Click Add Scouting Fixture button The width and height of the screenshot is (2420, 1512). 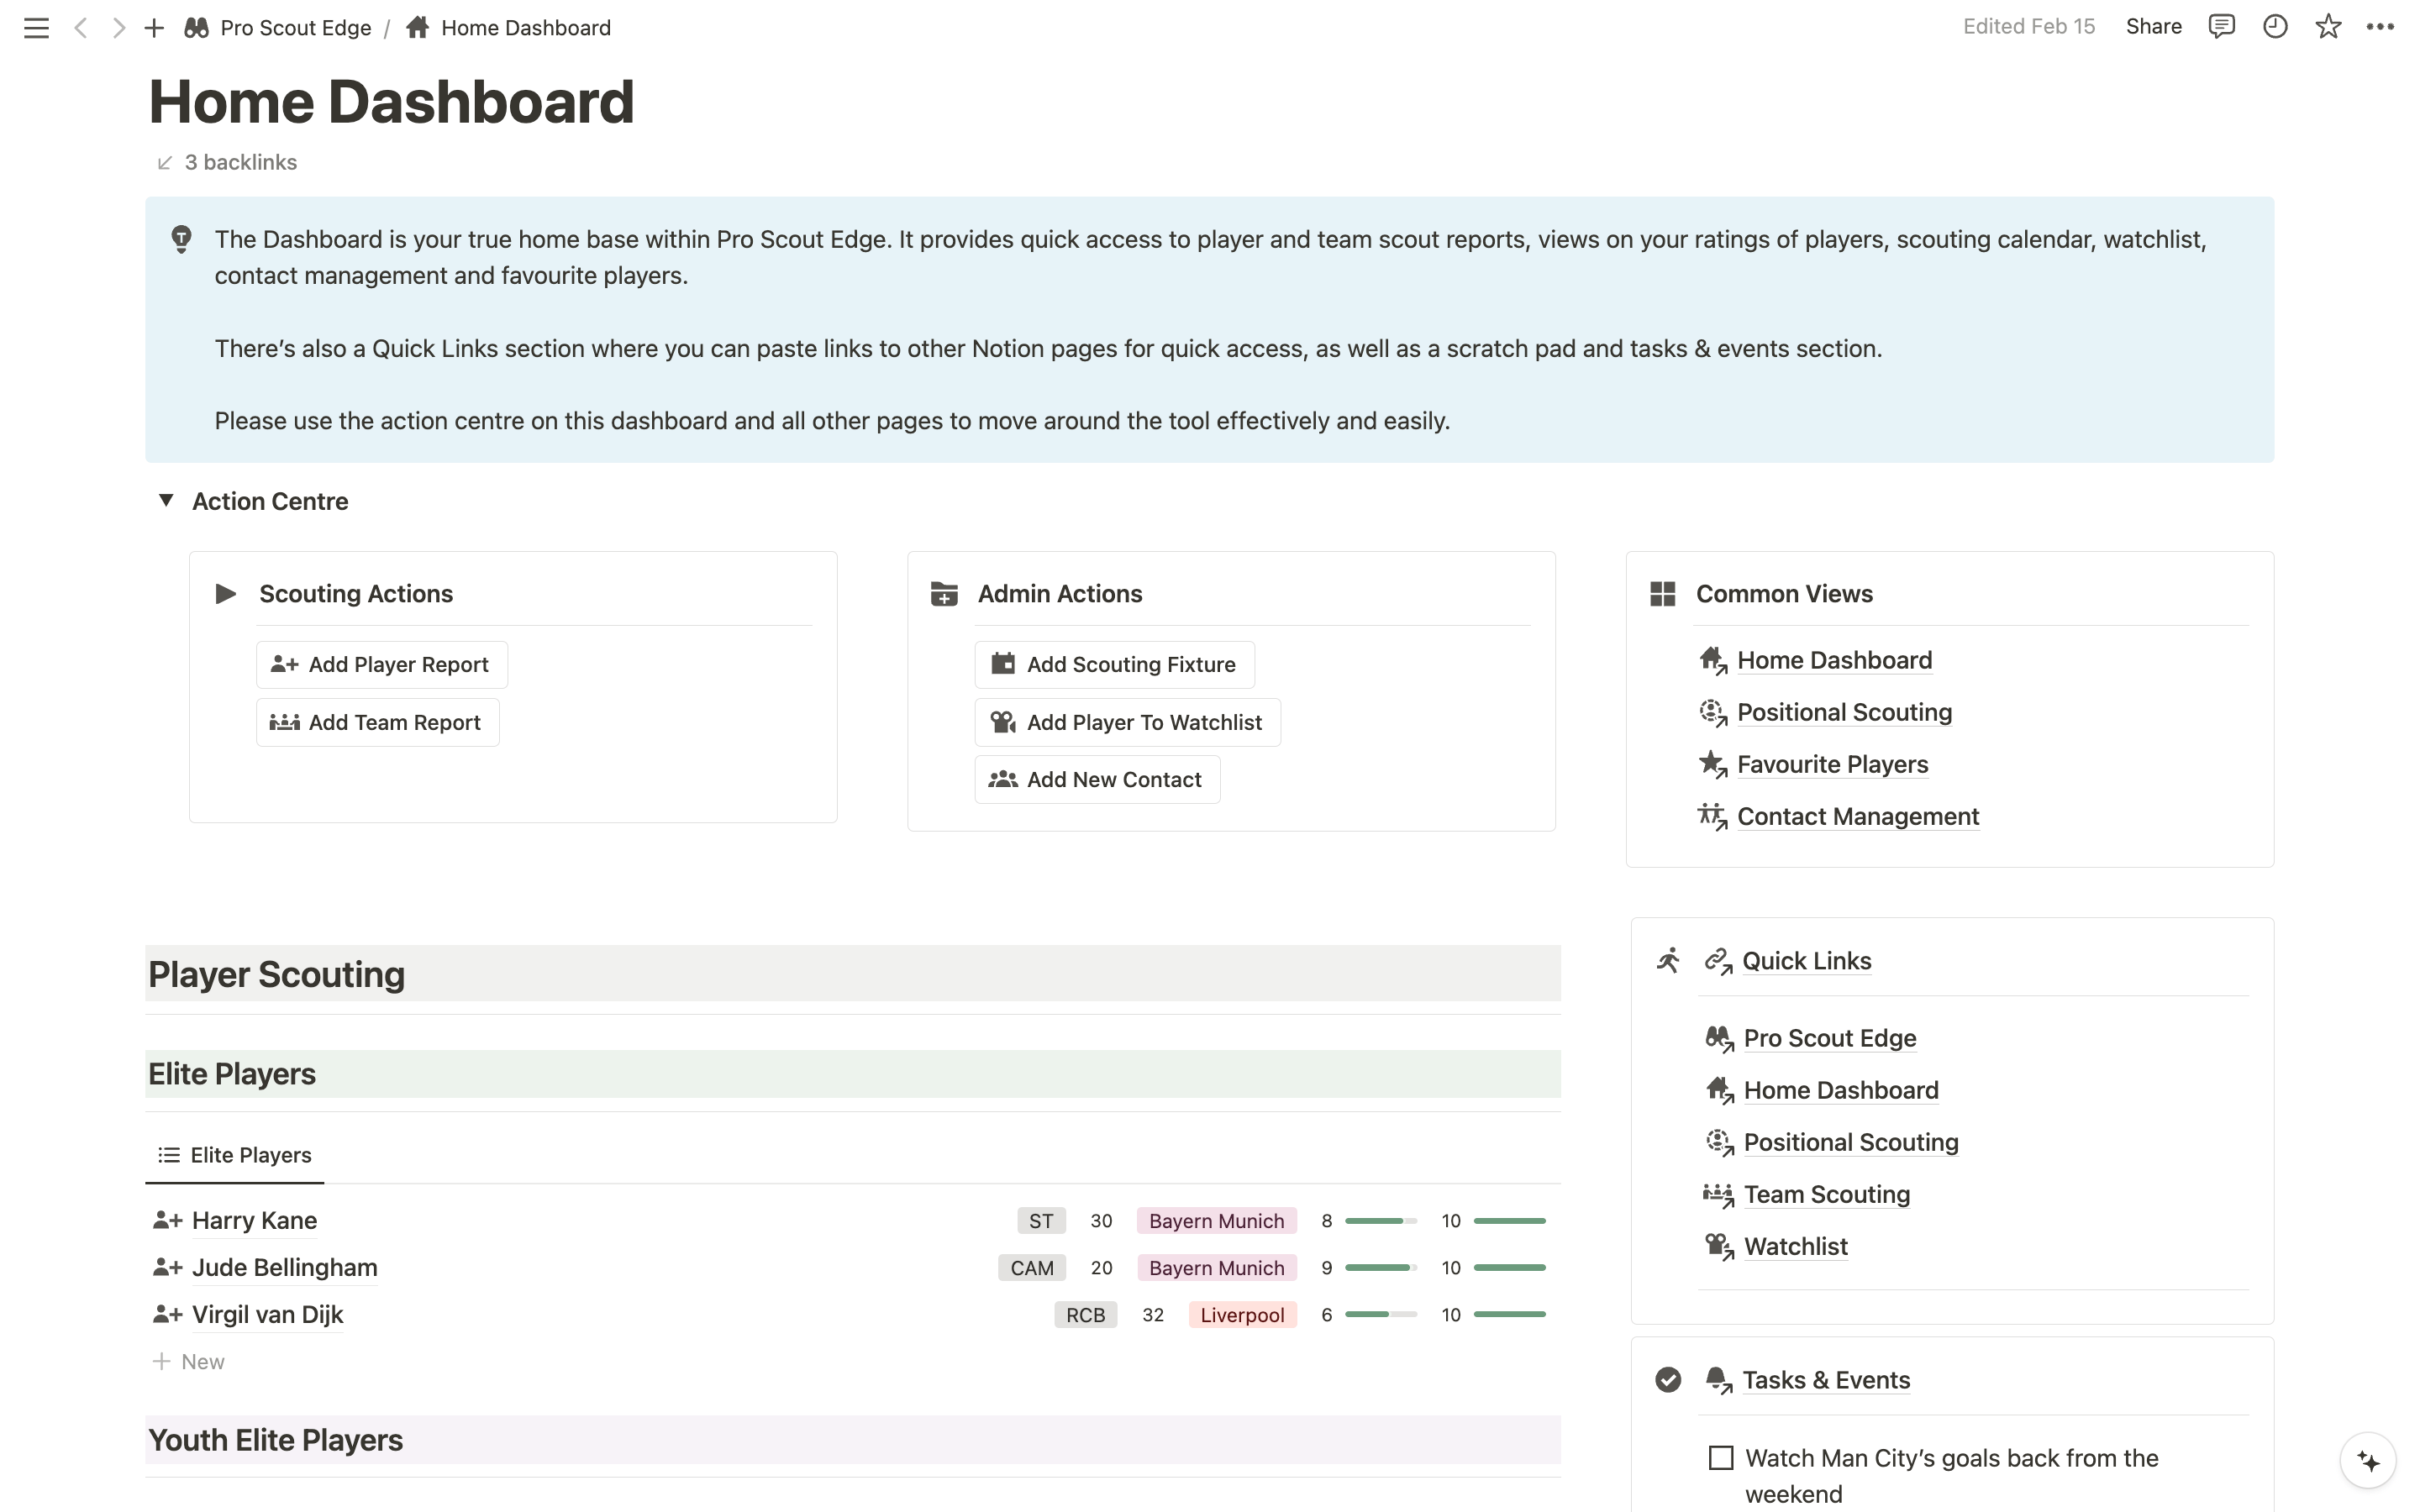[x=1114, y=665]
